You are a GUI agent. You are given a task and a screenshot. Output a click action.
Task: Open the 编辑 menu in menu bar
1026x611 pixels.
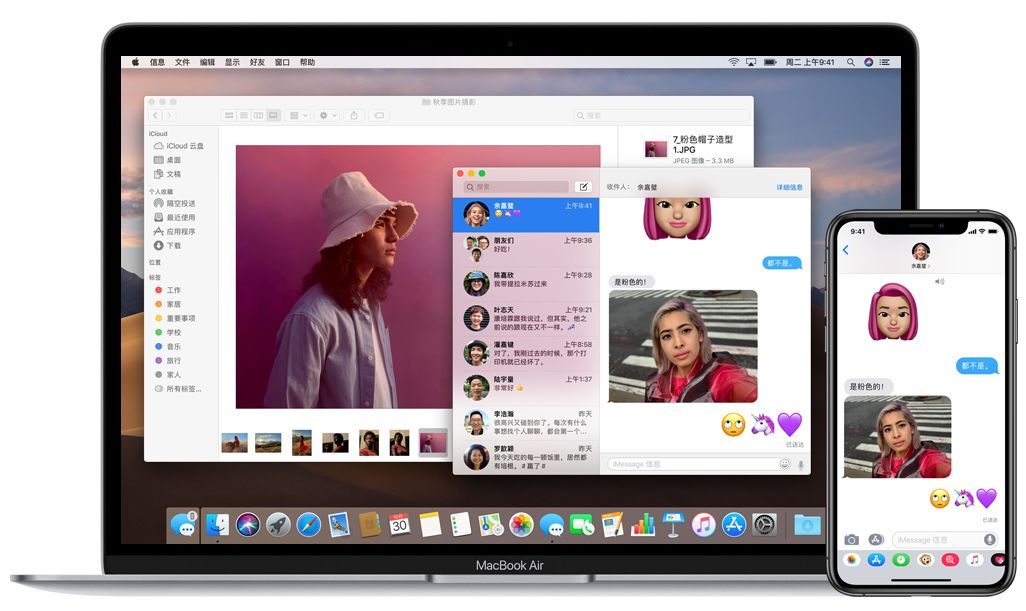(x=207, y=62)
